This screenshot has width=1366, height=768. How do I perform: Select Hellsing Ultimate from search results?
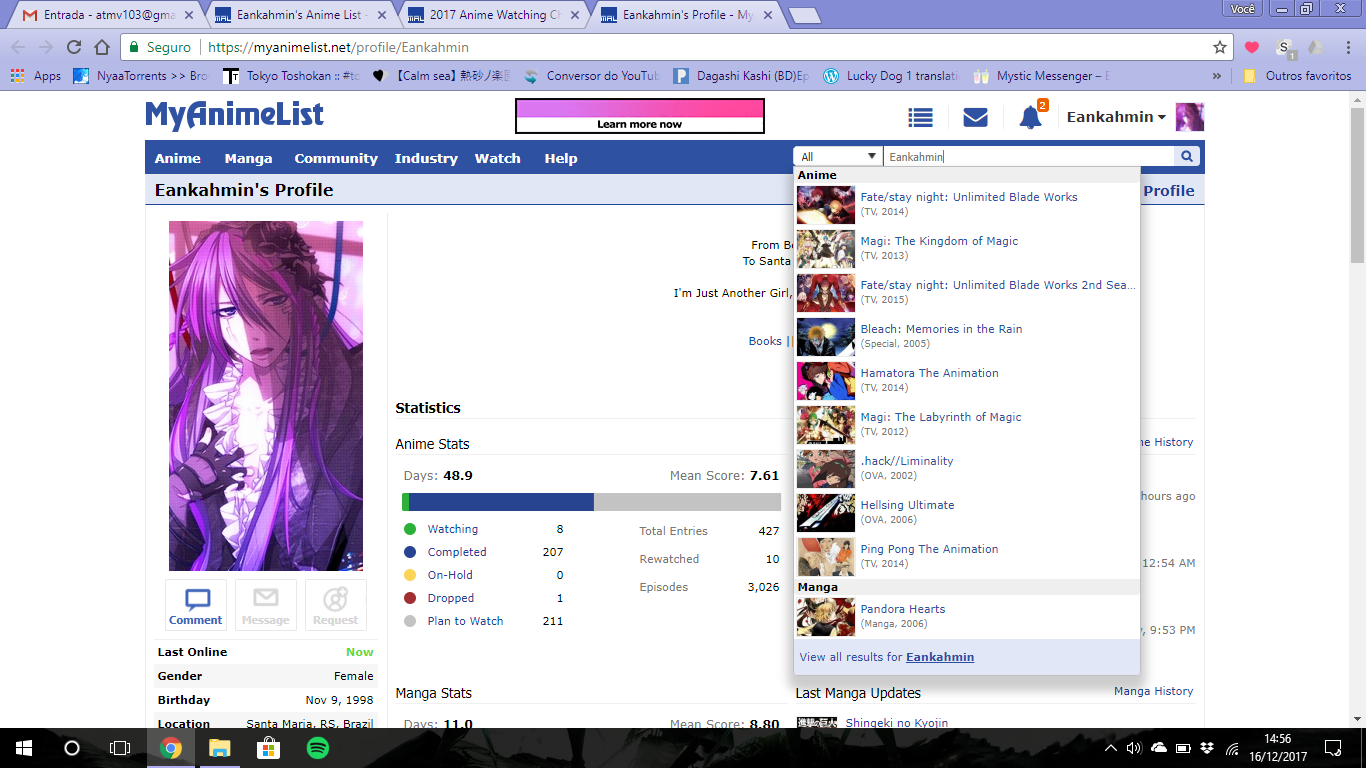(x=907, y=505)
